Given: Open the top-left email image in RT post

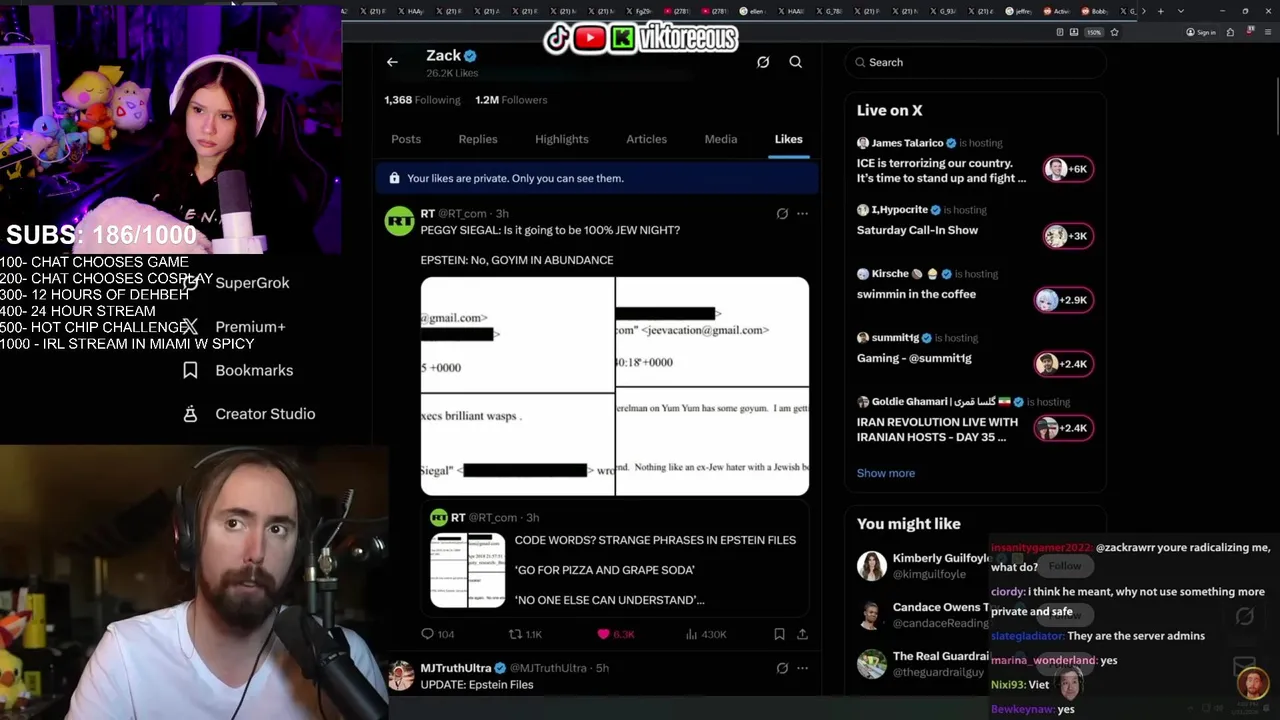Looking at the screenshot, I should pos(517,334).
